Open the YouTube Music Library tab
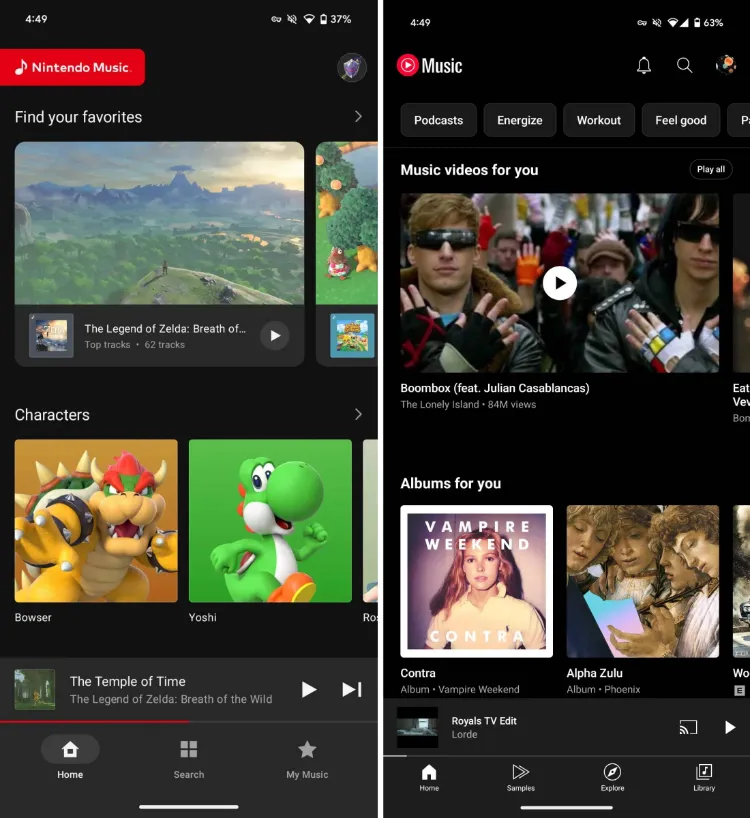750x818 pixels. point(704,776)
